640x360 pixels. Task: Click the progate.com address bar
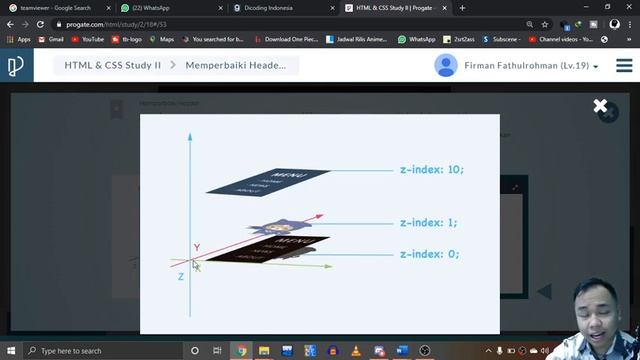tap(286, 24)
